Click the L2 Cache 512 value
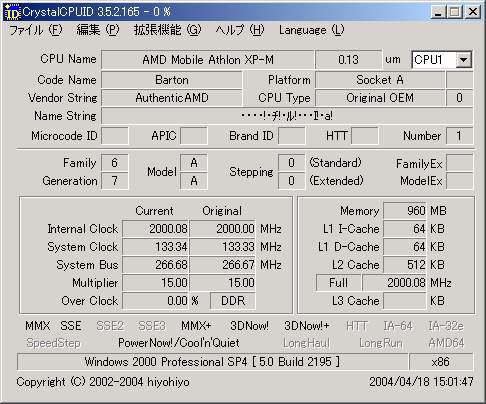Image resolution: width=486 pixels, height=404 pixels. (x=405, y=265)
